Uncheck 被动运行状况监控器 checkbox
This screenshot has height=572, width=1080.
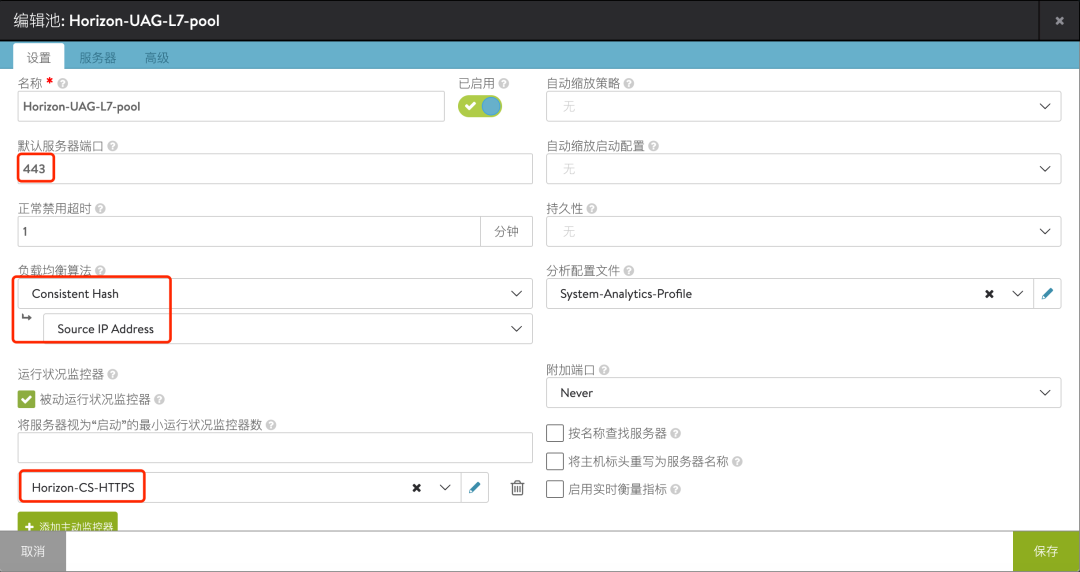point(26,399)
